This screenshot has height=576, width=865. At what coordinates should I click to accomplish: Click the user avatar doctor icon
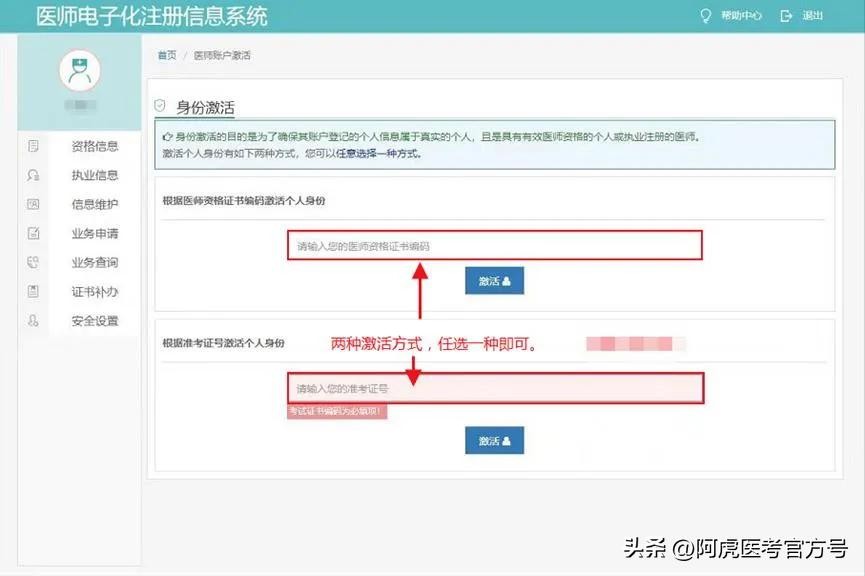[x=80, y=70]
